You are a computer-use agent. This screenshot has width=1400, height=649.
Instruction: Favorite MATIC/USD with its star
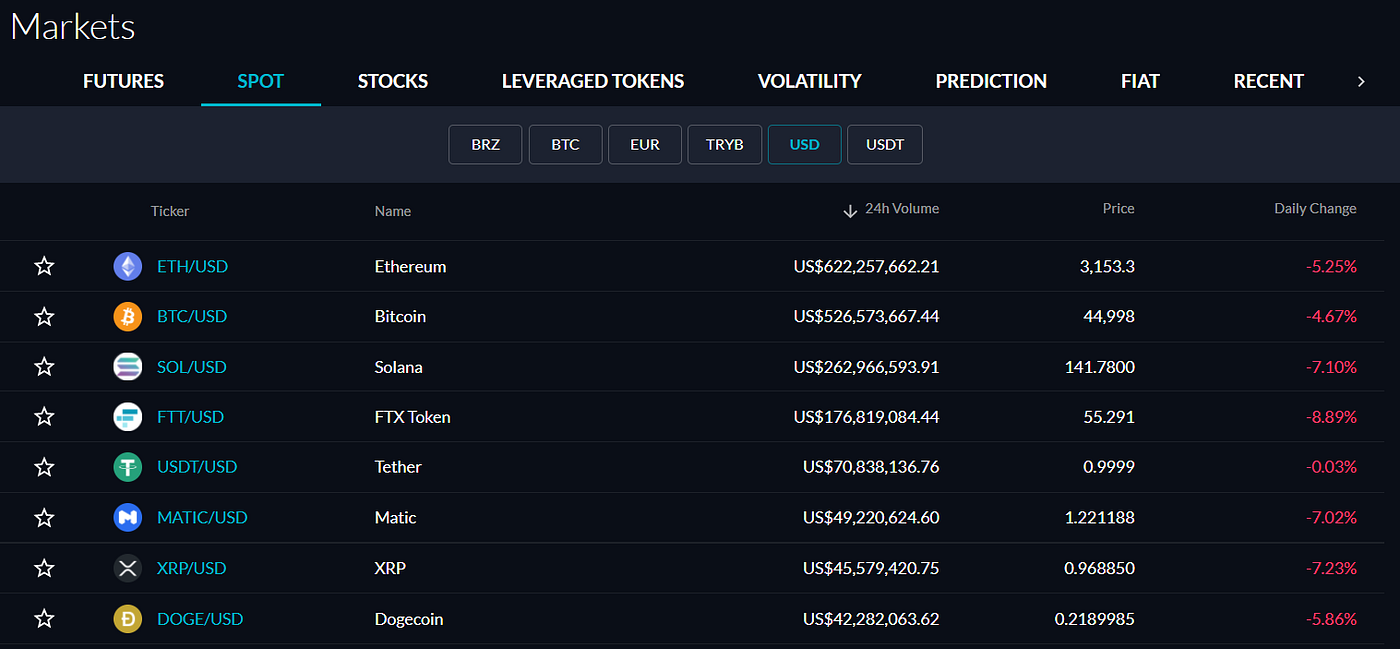(x=44, y=518)
